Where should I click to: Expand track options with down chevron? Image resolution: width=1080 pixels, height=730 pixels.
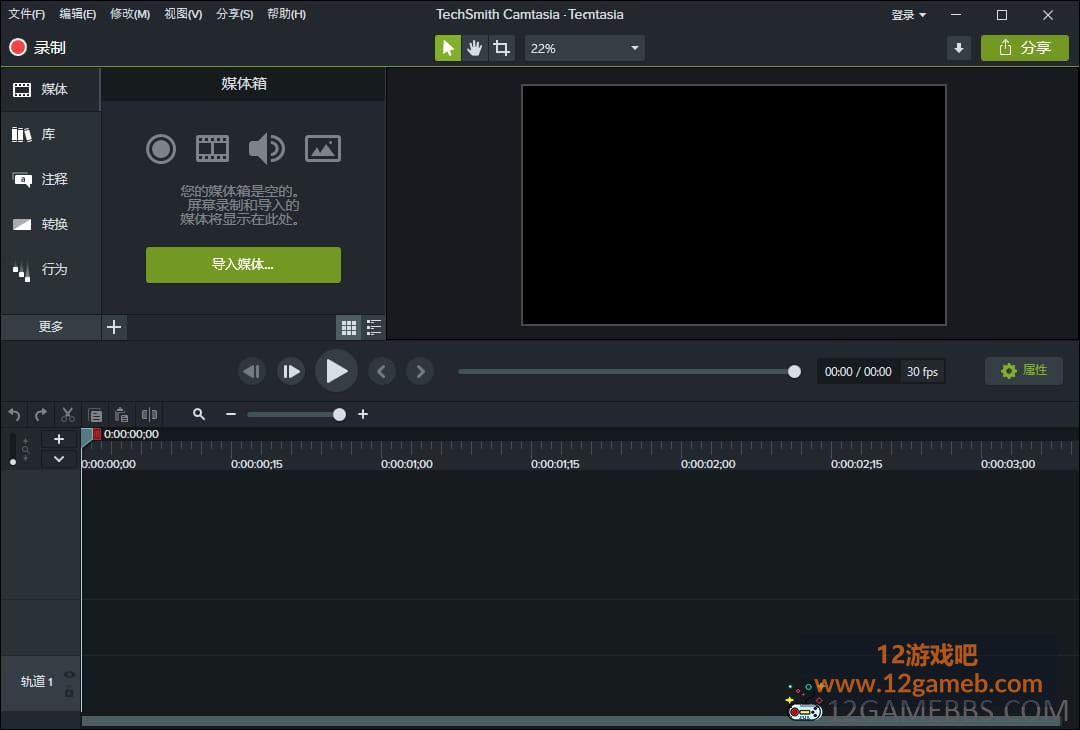point(59,459)
